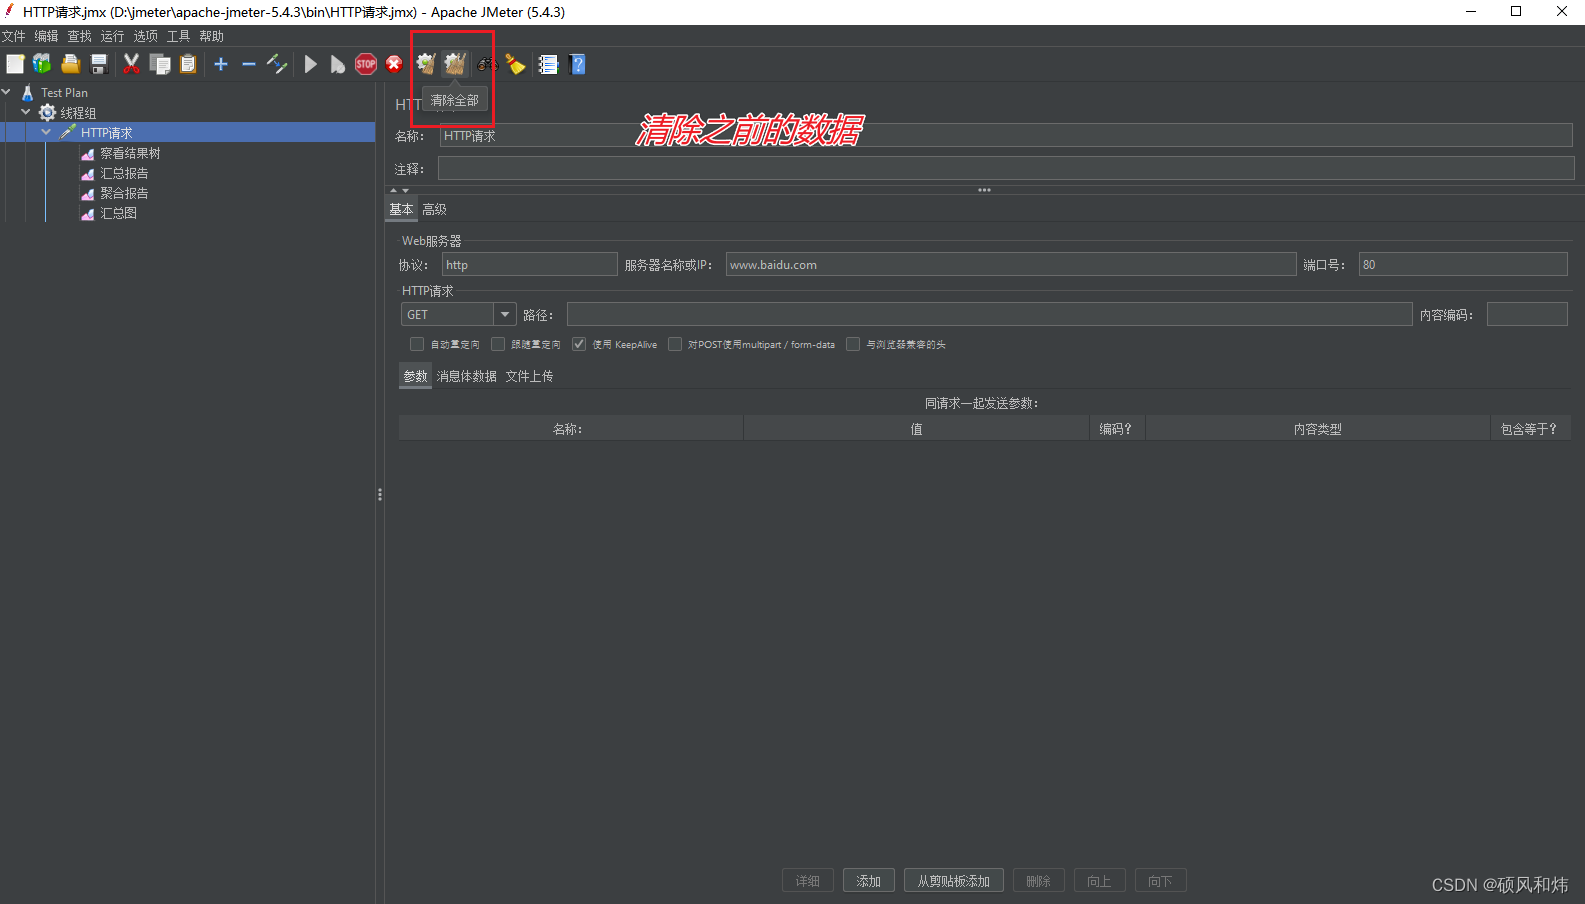This screenshot has height=904, width=1585.
Task: Open the Templates icon in toolbar
Action: tap(42, 64)
